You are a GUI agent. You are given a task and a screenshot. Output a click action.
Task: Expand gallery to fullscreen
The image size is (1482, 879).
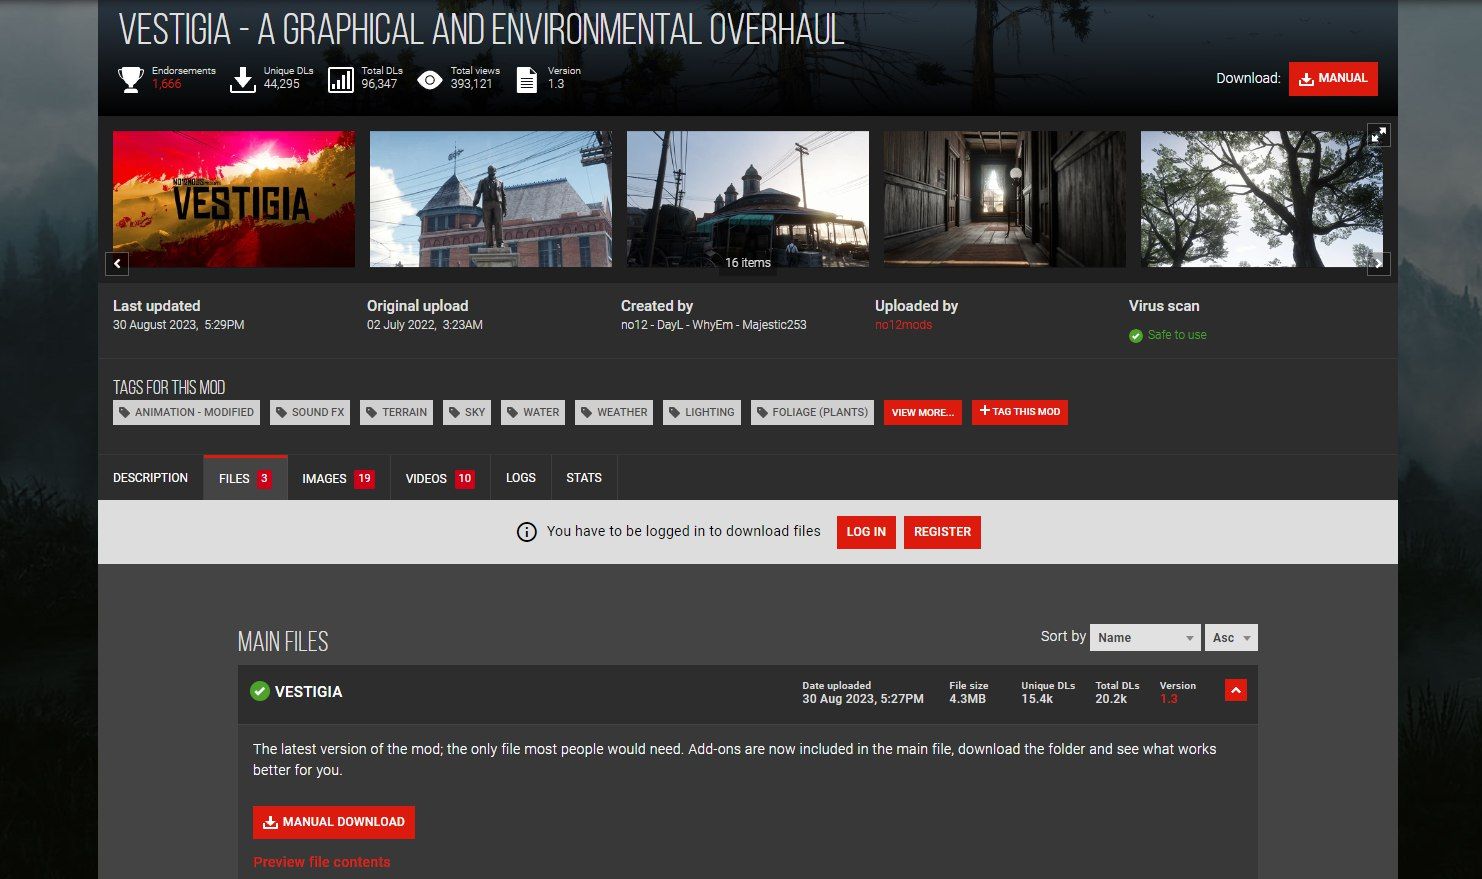click(x=1379, y=134)
